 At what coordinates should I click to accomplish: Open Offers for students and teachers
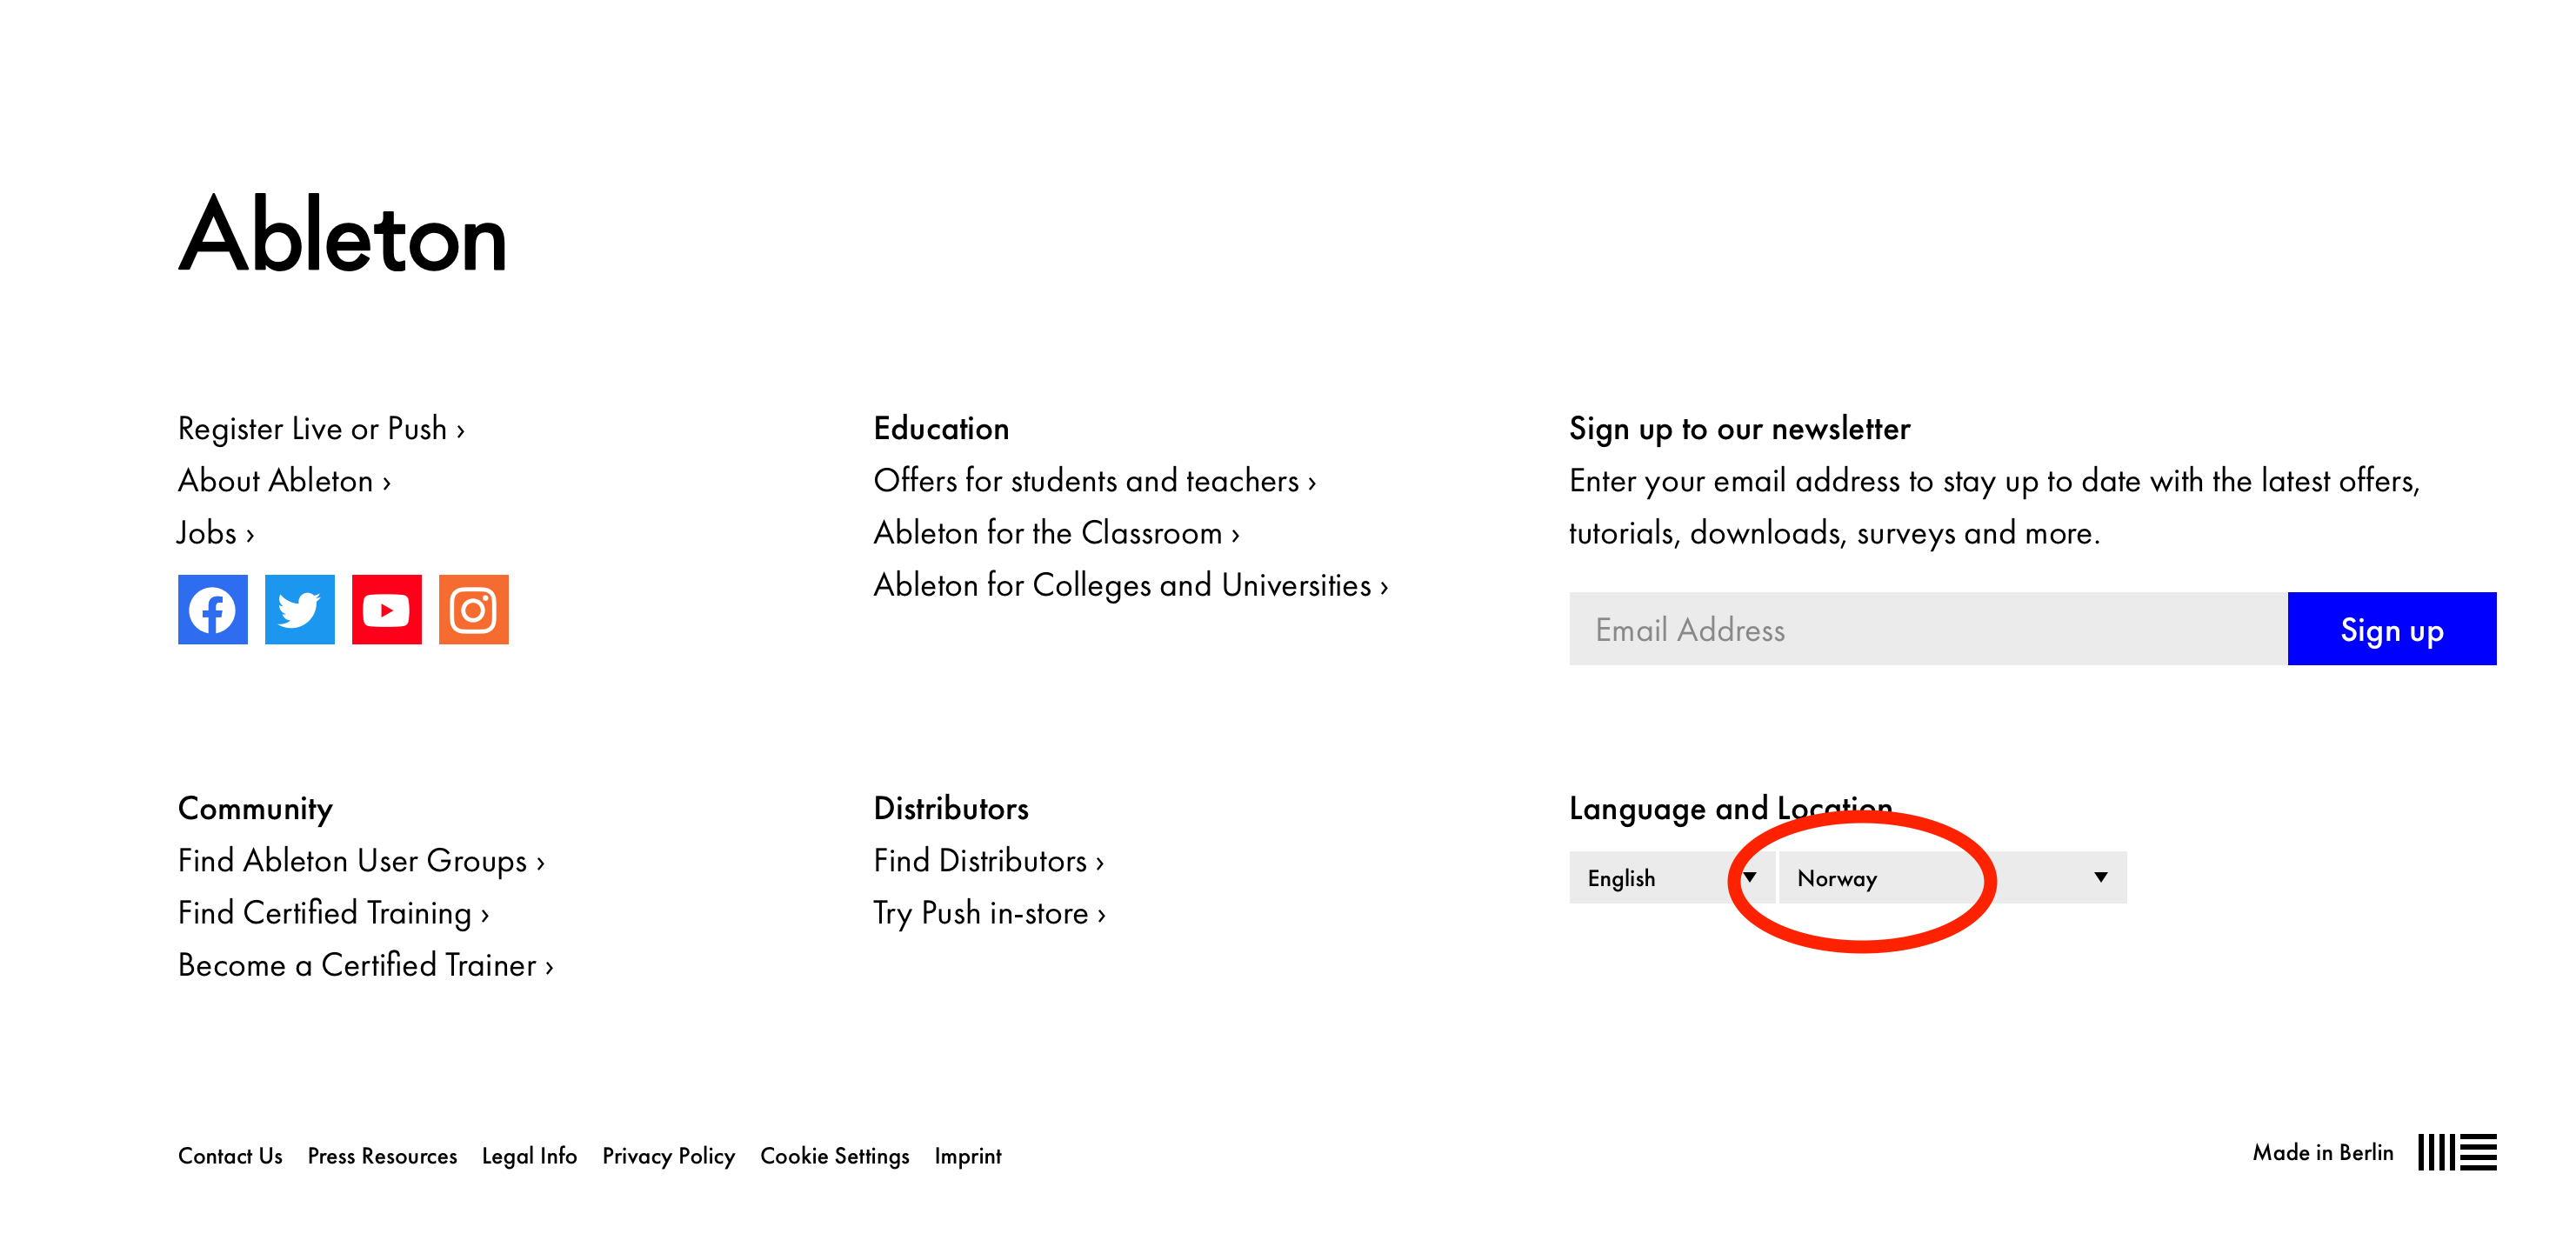tap(1094, 480)
